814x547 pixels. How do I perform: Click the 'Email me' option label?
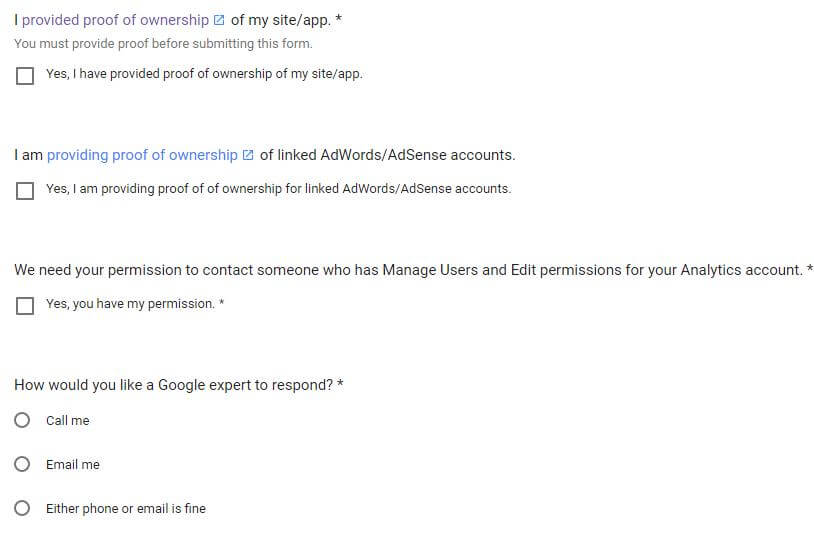[x=73, y=464]
